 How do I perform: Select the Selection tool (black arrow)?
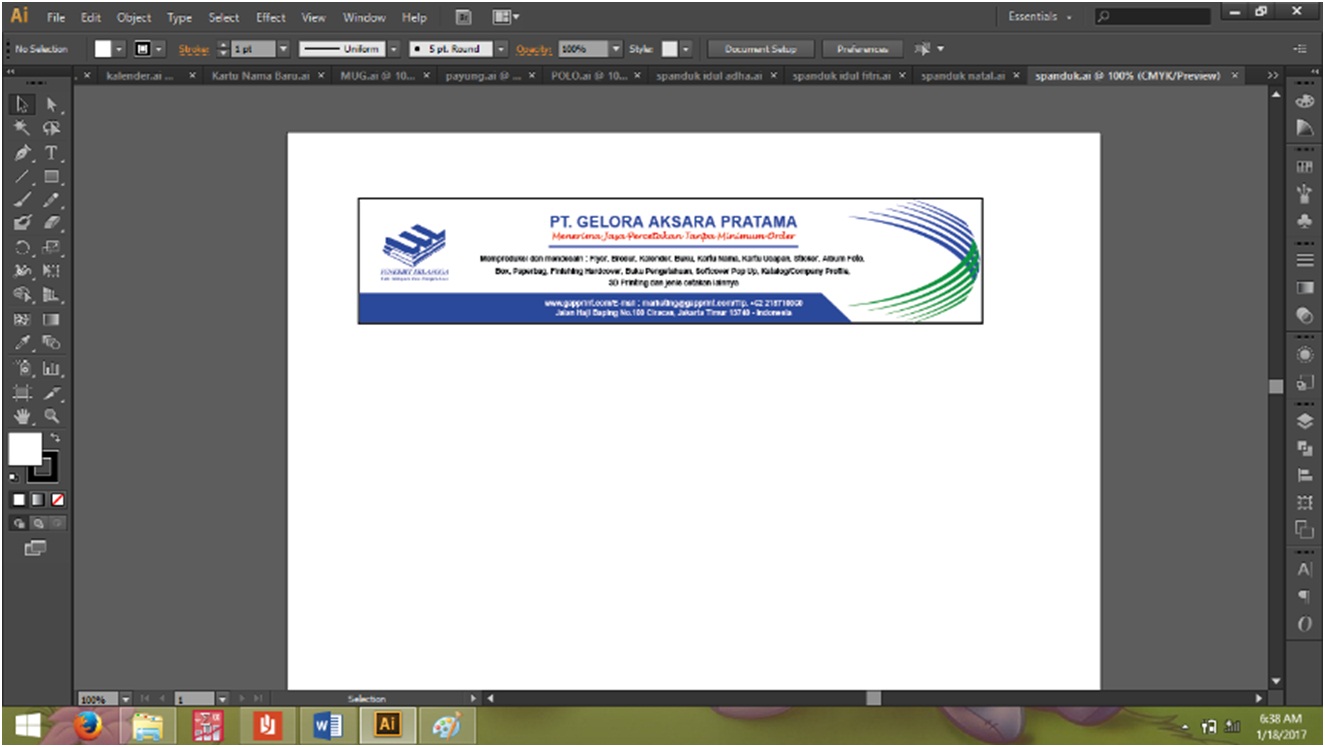click(24, 105)
